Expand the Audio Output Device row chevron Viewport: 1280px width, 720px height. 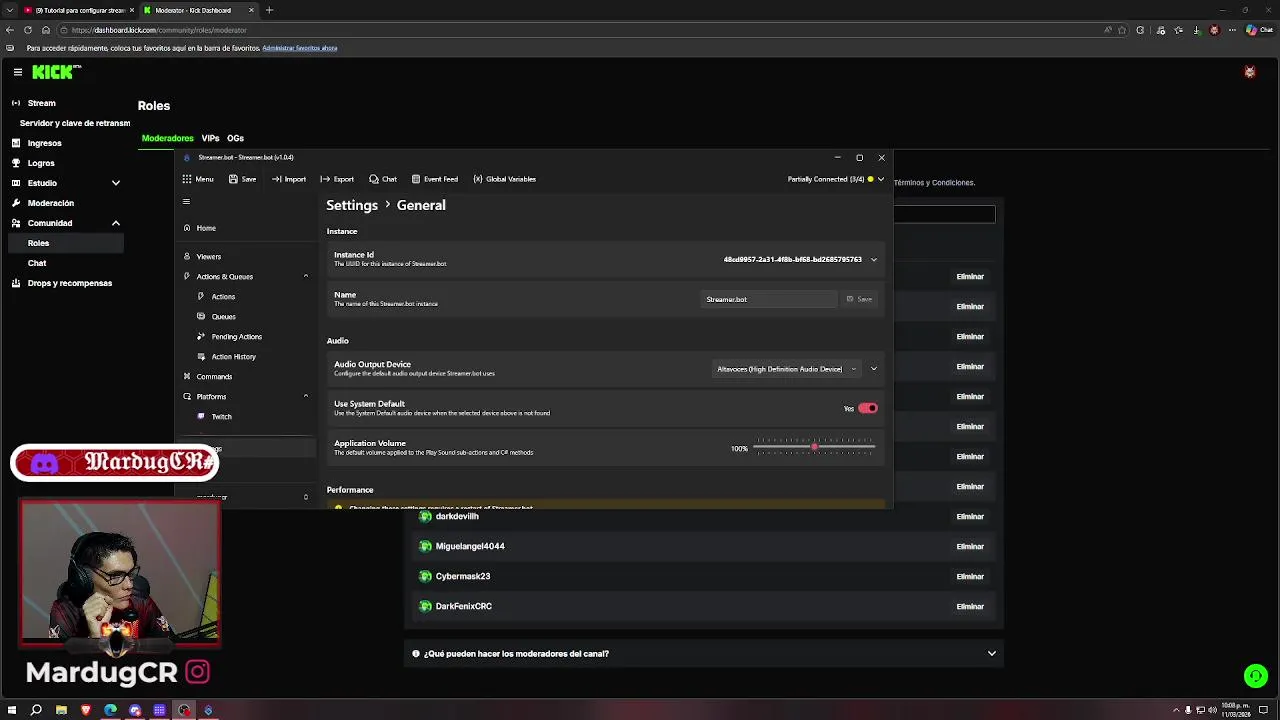[x=874, y=369]
